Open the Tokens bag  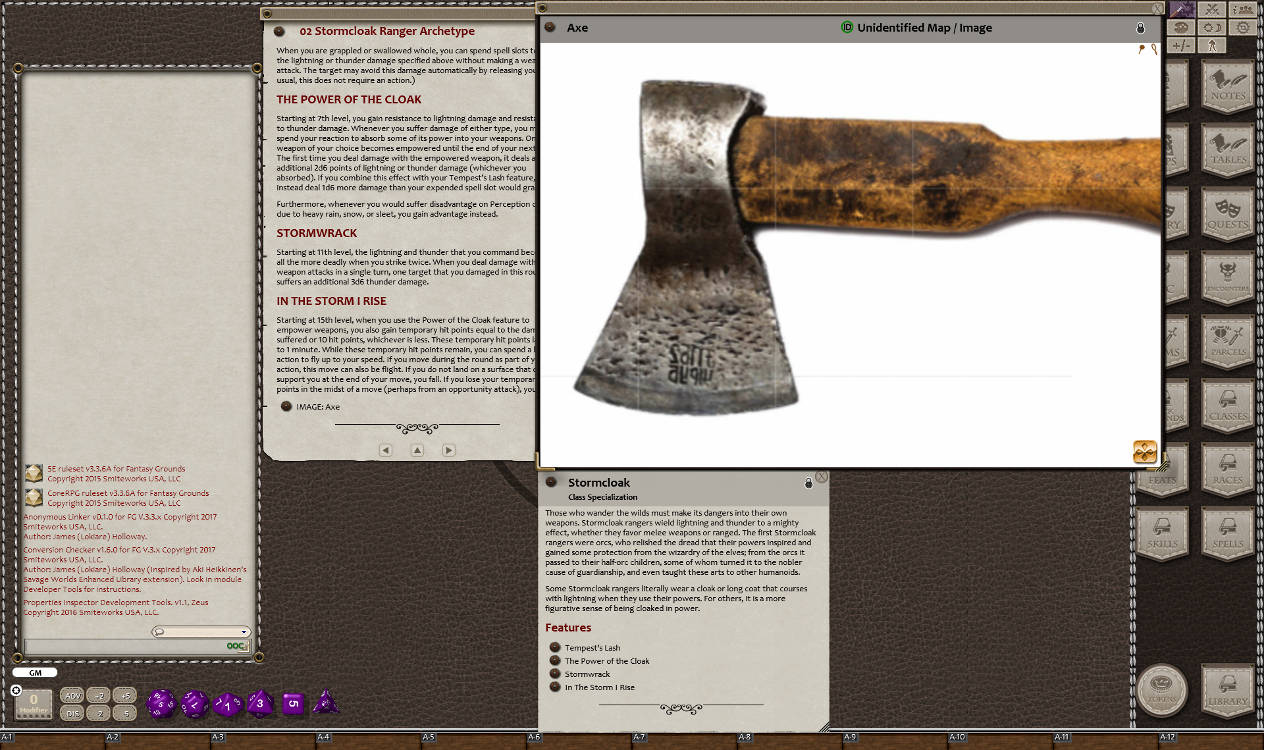(x=1162, y=690)
